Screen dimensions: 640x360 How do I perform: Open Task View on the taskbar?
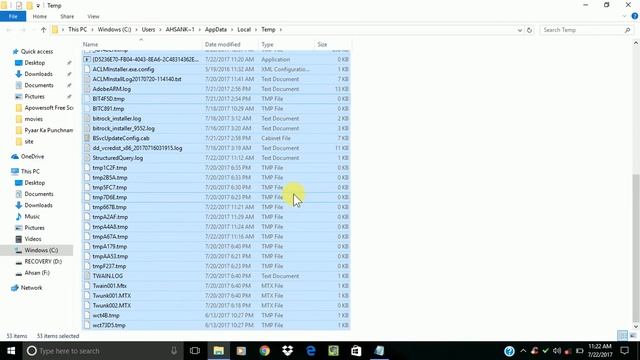[195, 351]
